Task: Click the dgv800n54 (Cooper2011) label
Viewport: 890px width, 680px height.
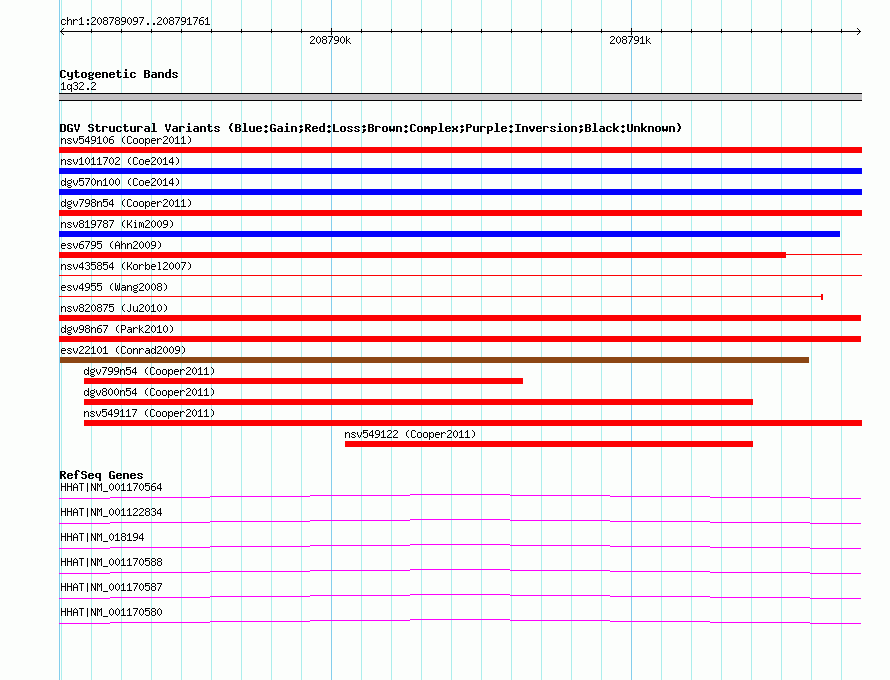Action: (149, 392)
